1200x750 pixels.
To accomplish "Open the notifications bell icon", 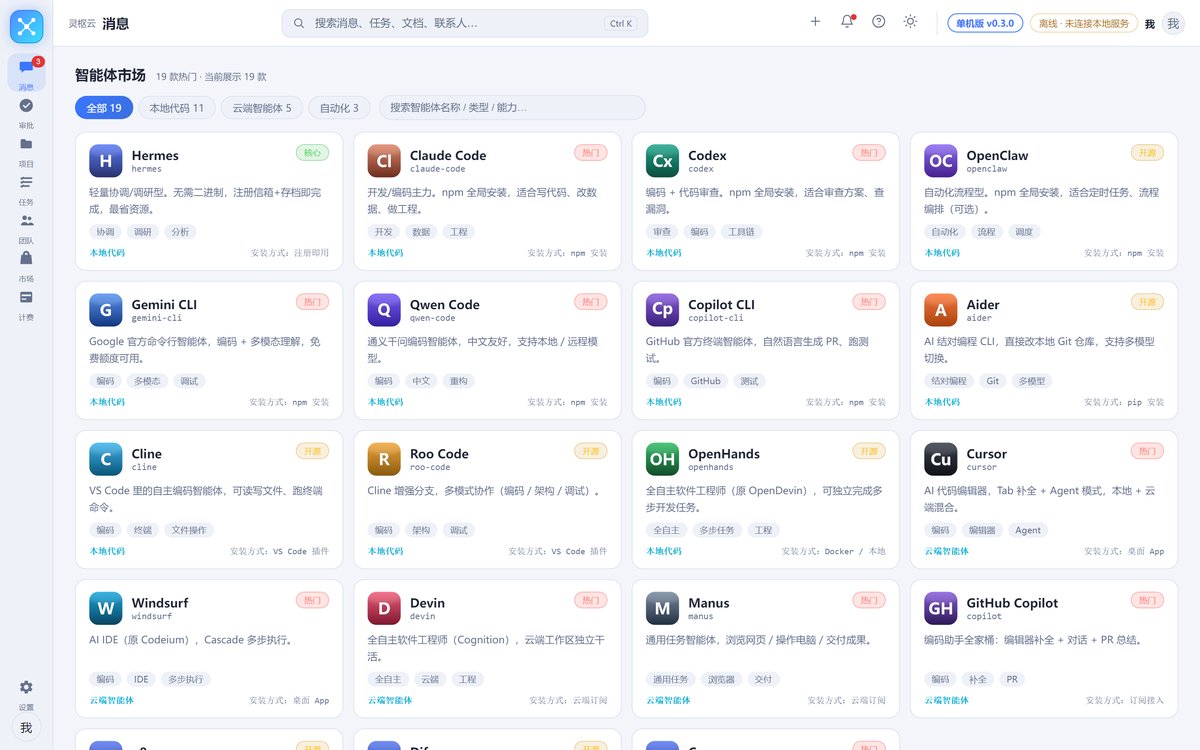I will pyautogui.click(x=847, y=21).
